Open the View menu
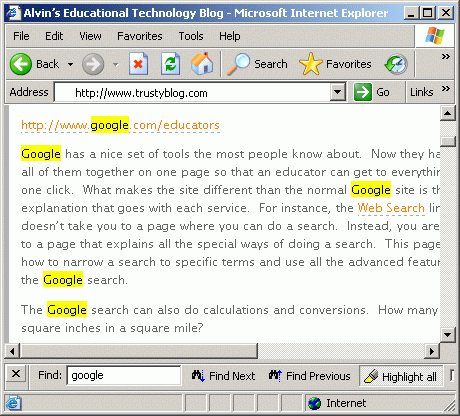The width and height of the screenshot is (460, 416). coord(90,36)
